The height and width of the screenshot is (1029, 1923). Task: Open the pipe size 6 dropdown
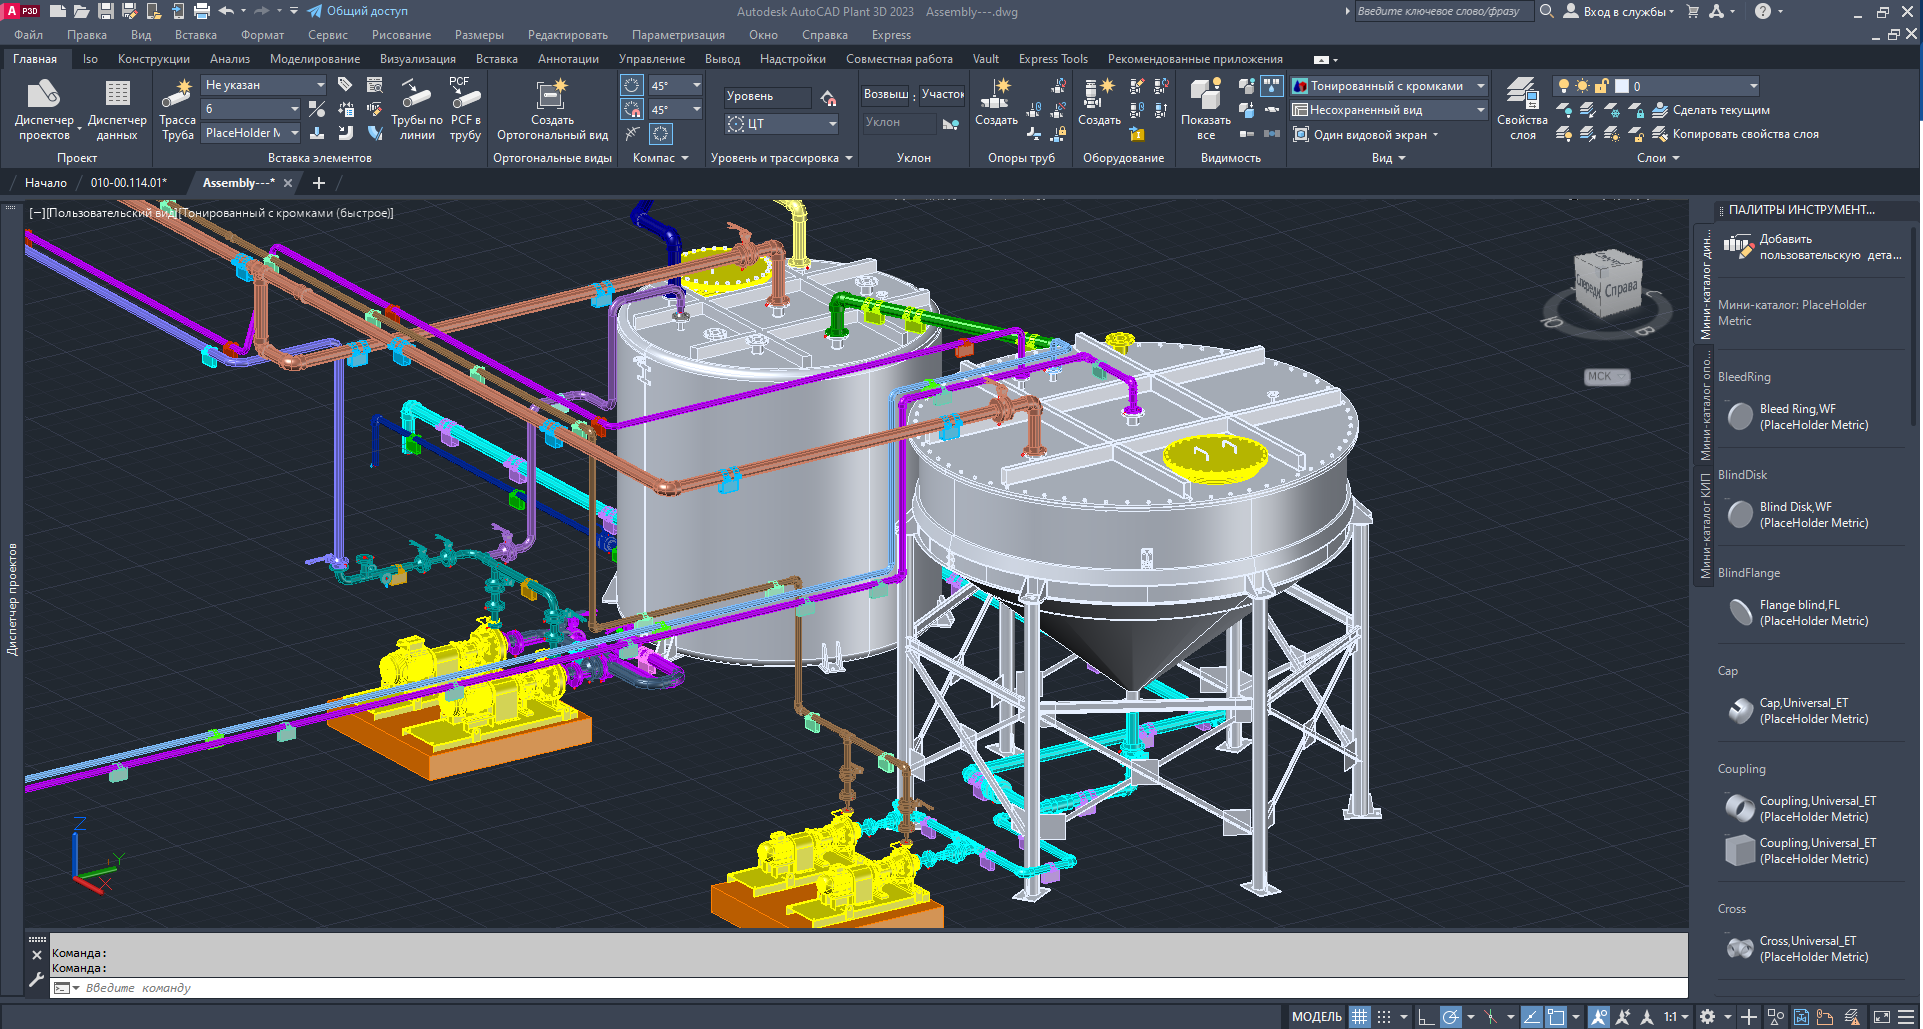252,109
